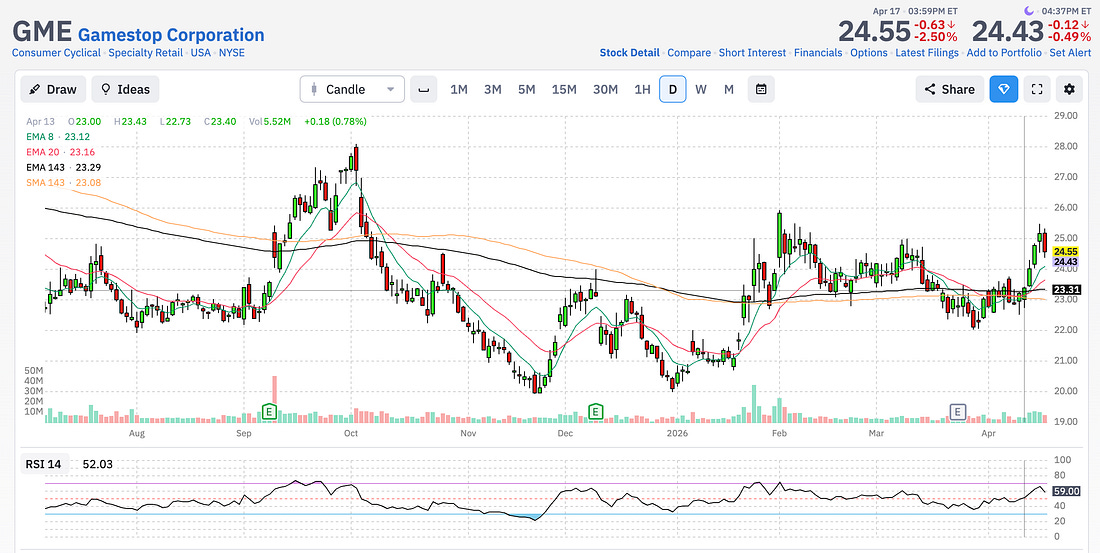This screenshot has width=1100, height=553.
Task: Click the RSI 14 indicator label
Action: pyautogui.click(x=43, y=464)
